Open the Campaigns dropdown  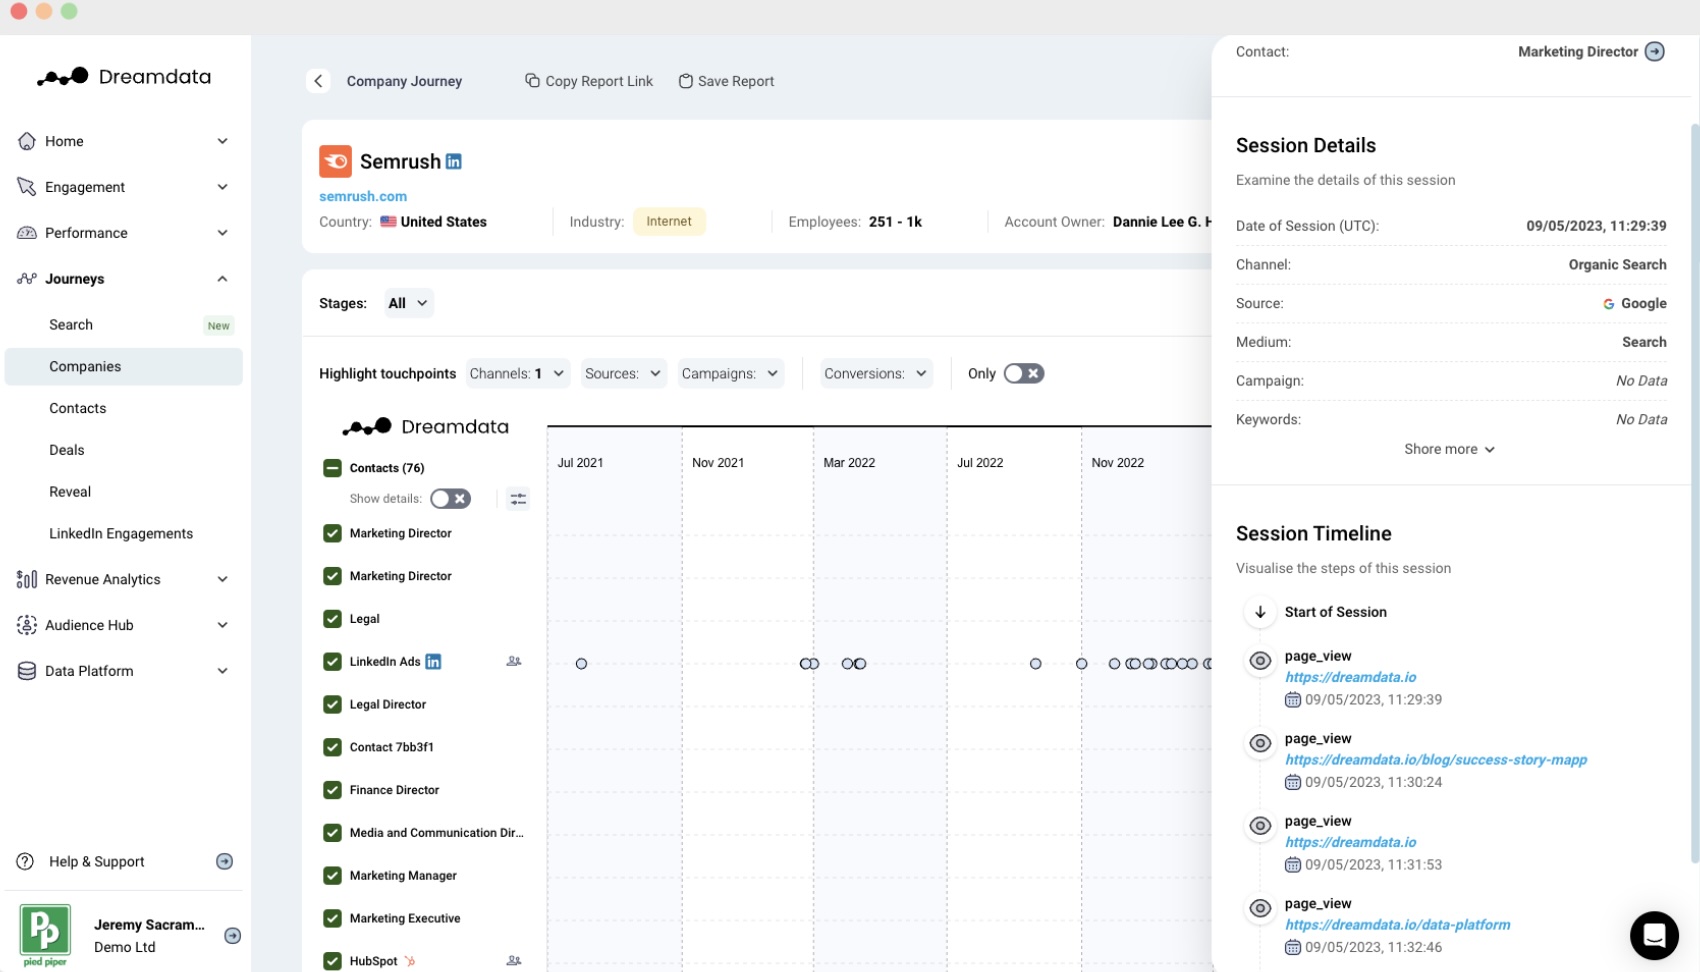[730, 374]
